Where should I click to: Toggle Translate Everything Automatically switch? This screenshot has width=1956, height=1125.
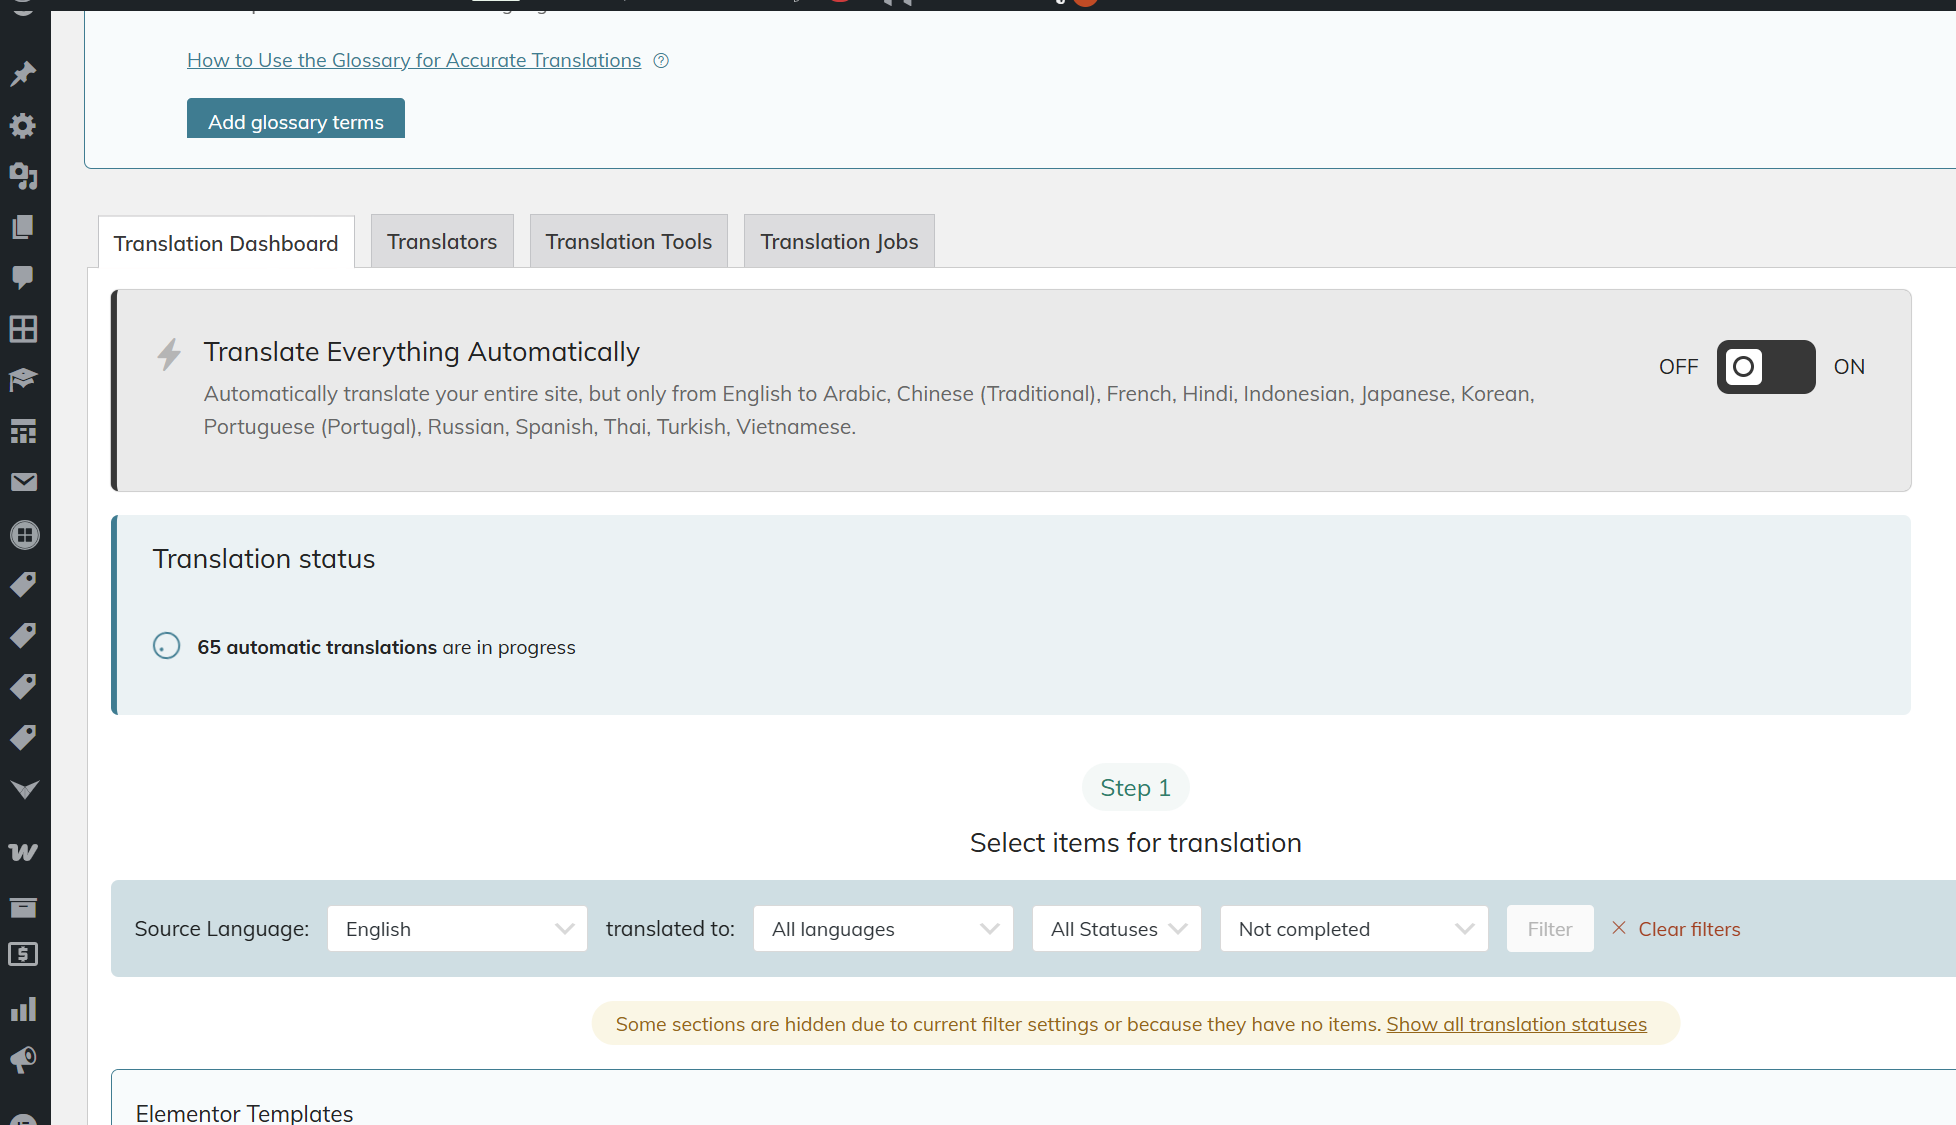coord(1765,367)
